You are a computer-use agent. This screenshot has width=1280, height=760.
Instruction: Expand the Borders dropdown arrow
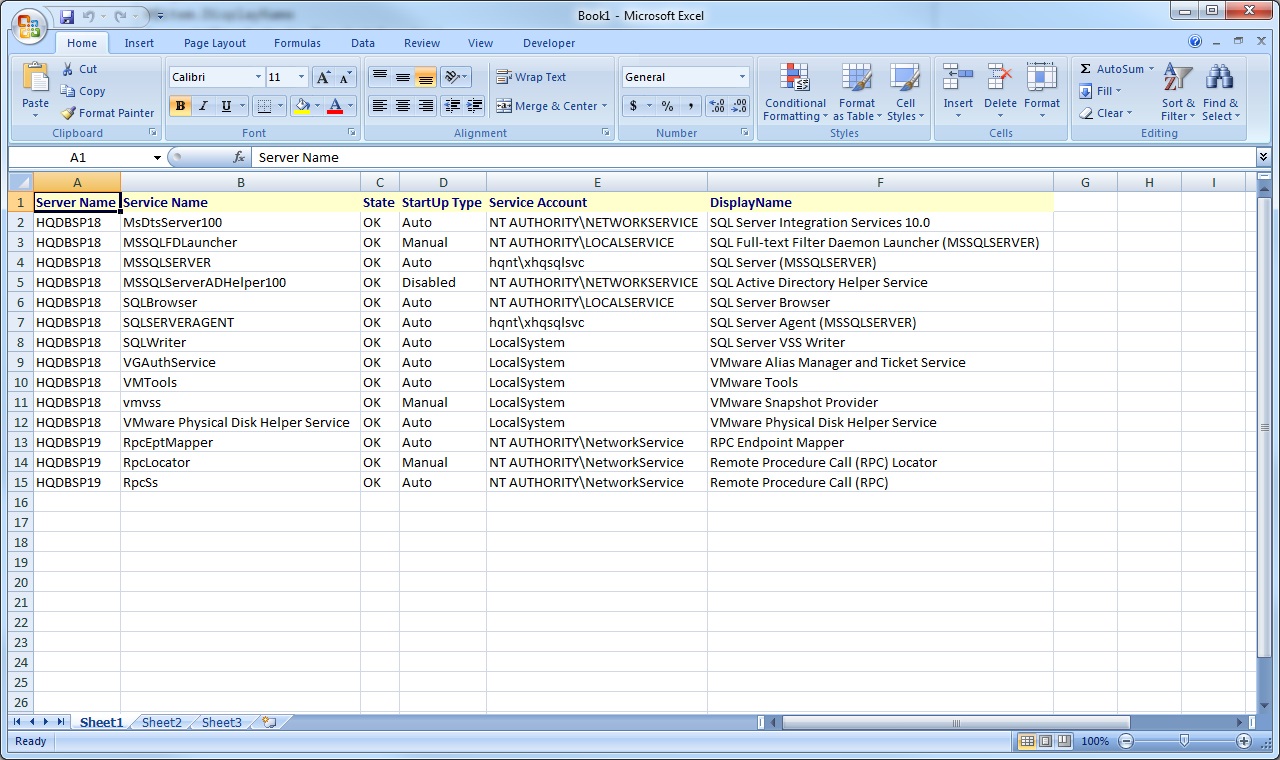pyautogui.click(x=281, y=106)
